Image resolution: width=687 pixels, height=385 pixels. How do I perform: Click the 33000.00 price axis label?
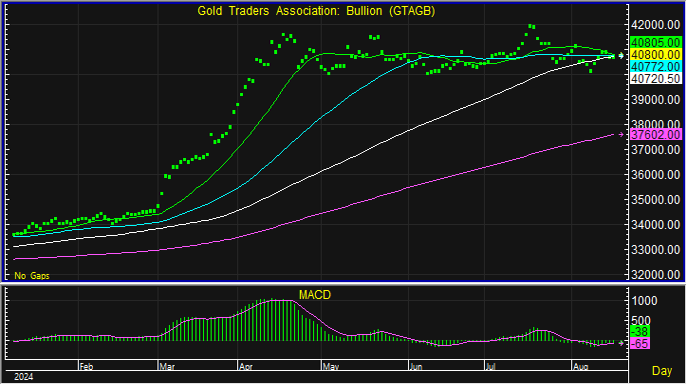tap(655, 250)
